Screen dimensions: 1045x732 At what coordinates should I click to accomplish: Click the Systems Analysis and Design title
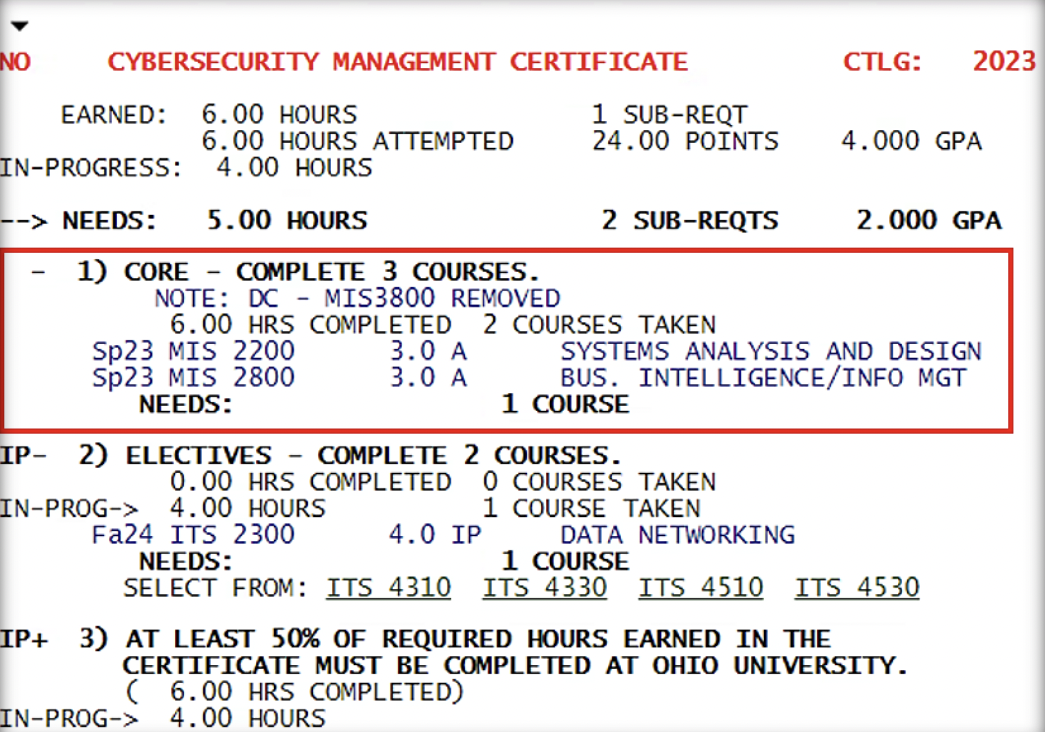pos(770,352)
